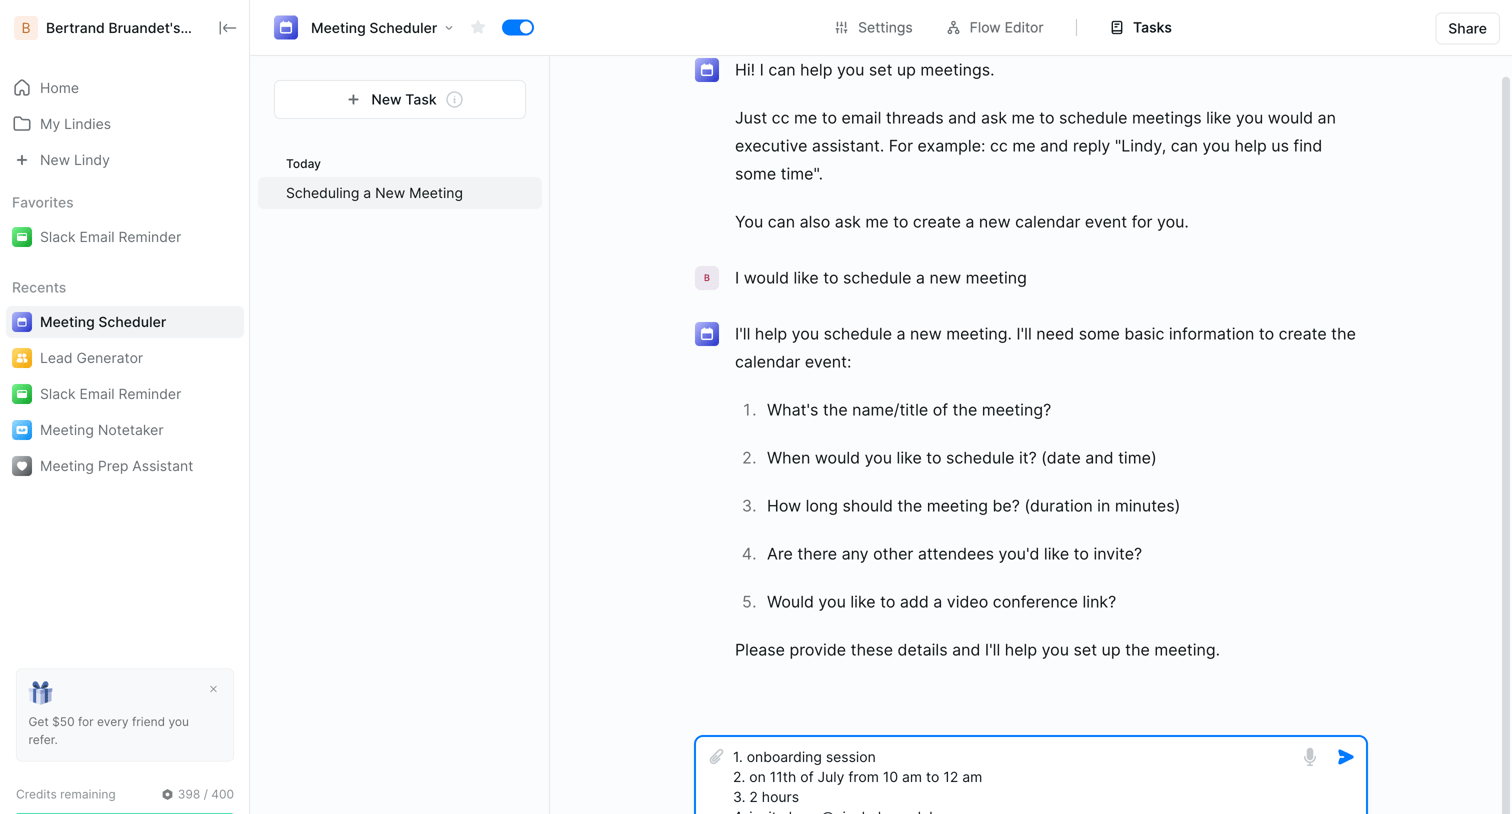Image resolution: width=1512 pixels, height=814 pixels.
Task: Toggle the Meeting Scheduler on/off switch
Action: coord(518,28)
